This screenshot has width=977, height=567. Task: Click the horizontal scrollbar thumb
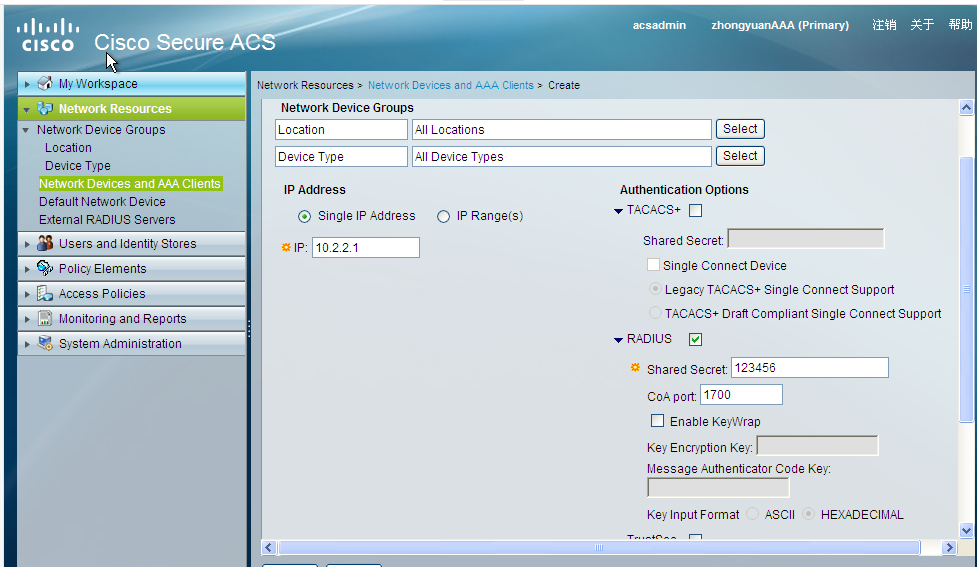pos(599,548)
